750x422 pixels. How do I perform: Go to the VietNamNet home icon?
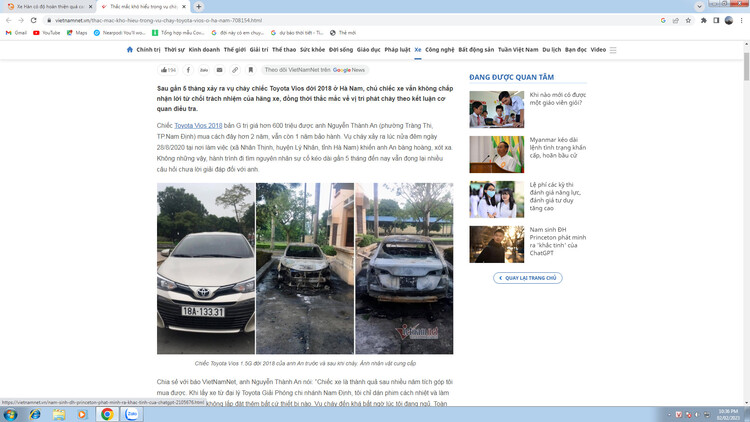[130, 49]
